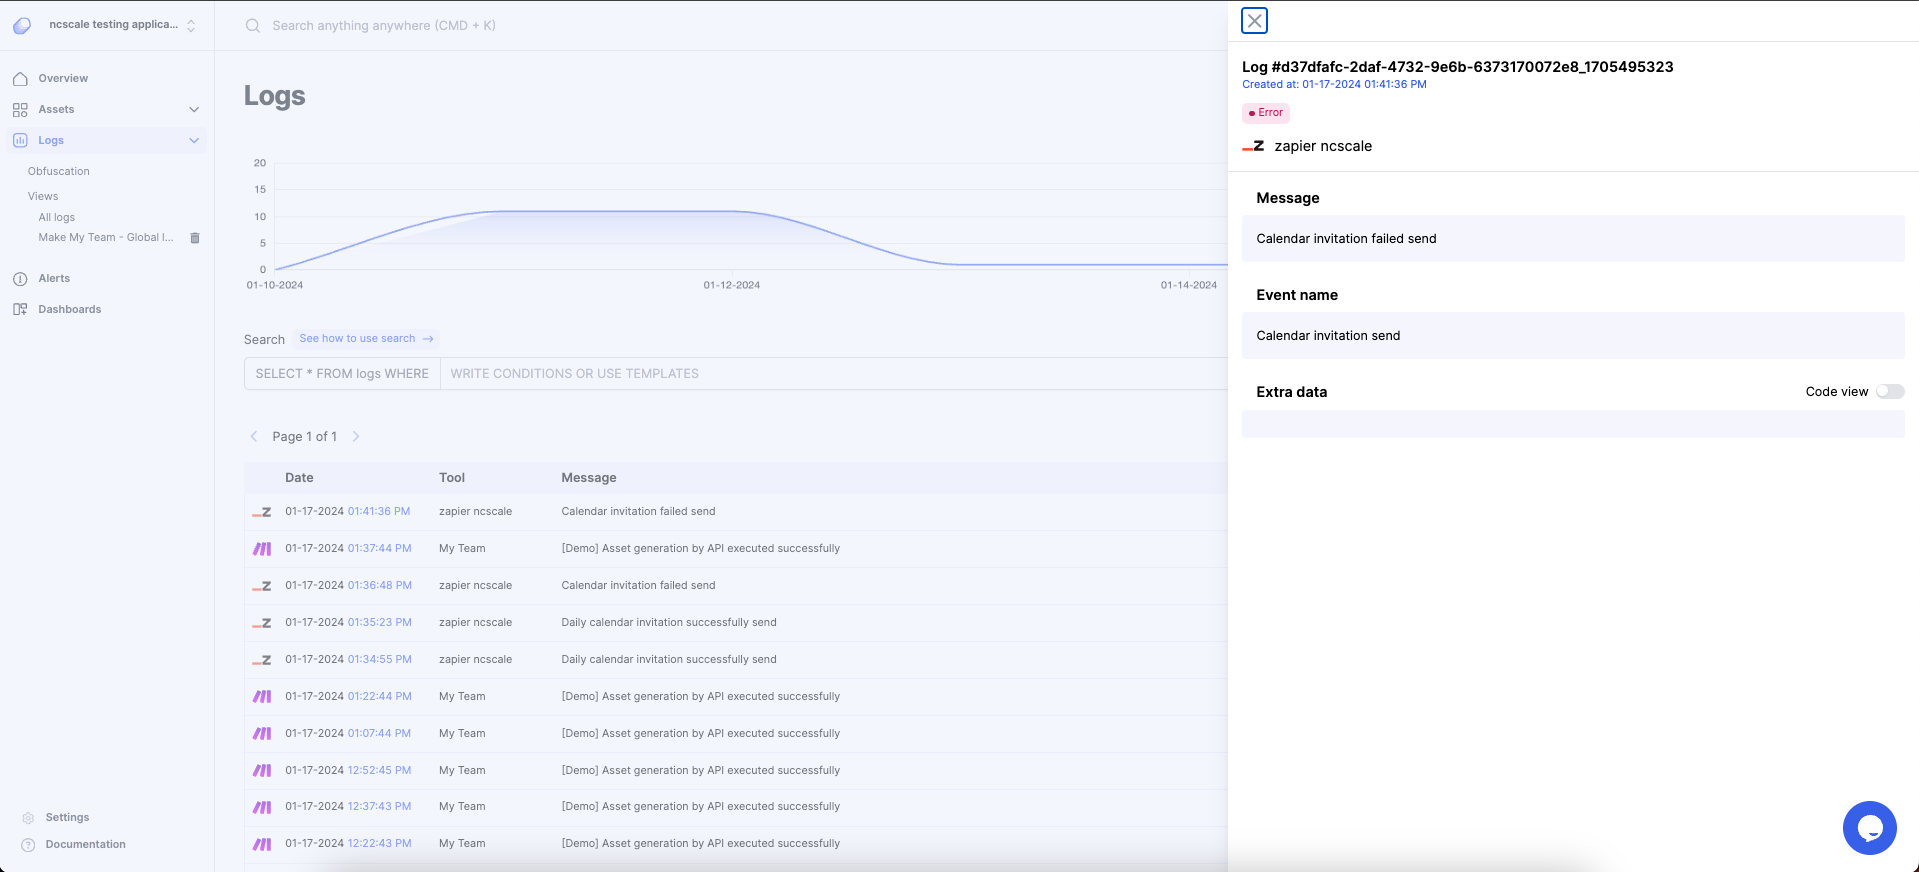Focus the global search field
Viewport: 1919px width, 872px height.
pos(384,26)
